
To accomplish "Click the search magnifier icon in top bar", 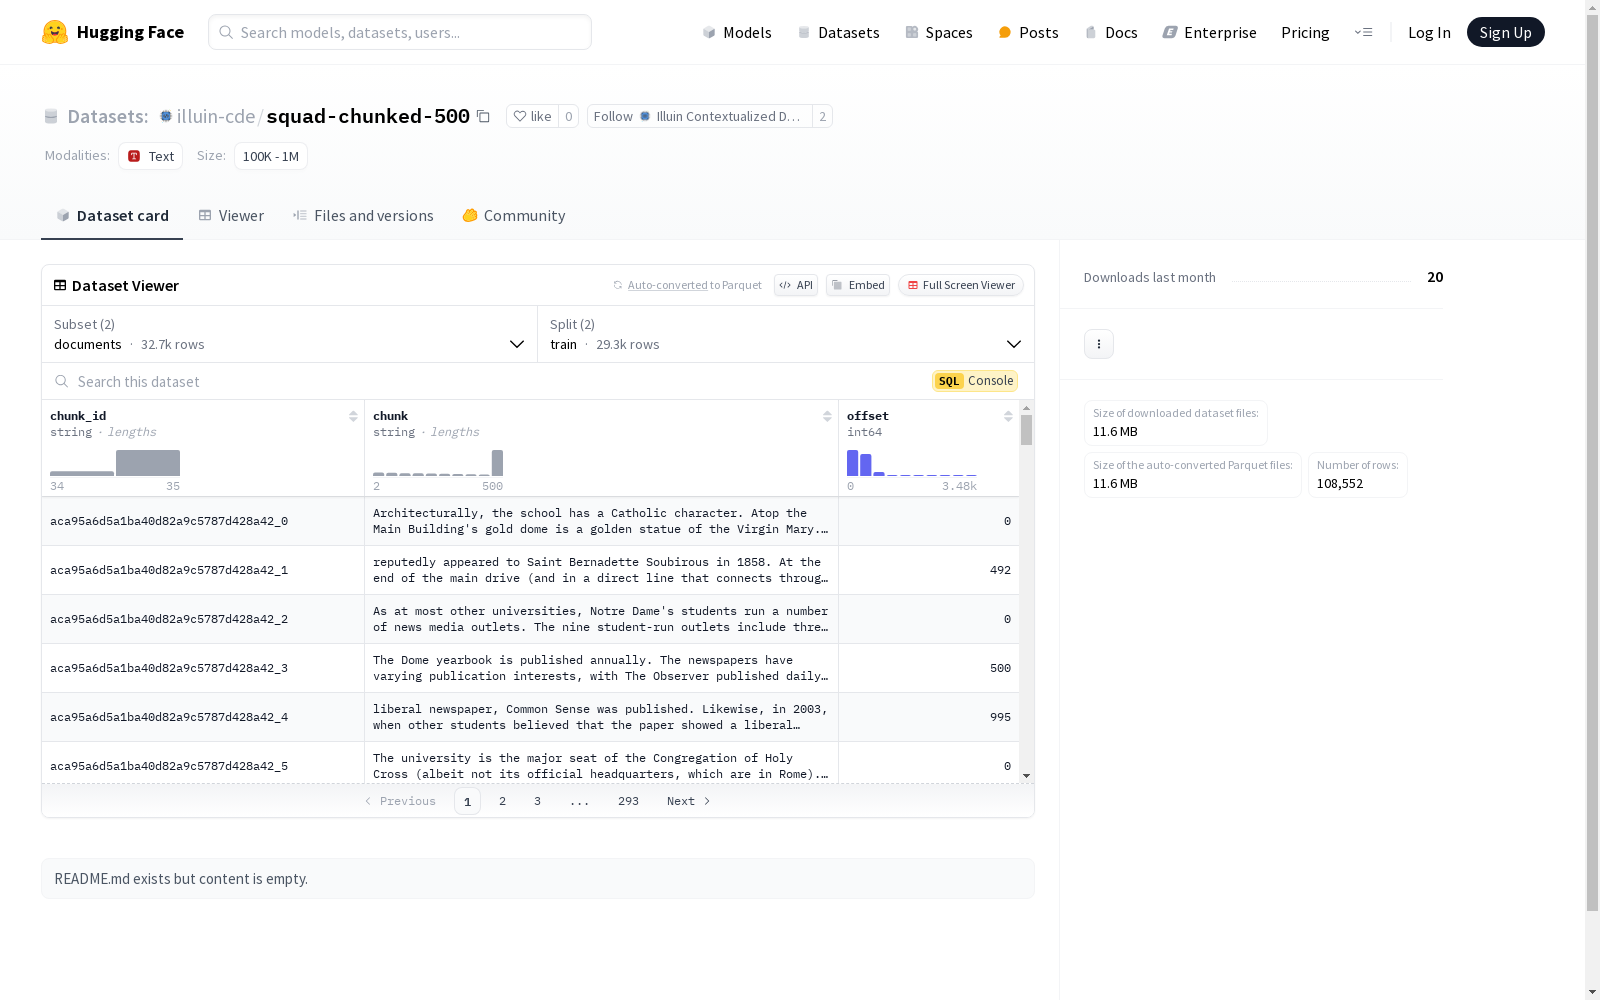I will tap(226, 32).
